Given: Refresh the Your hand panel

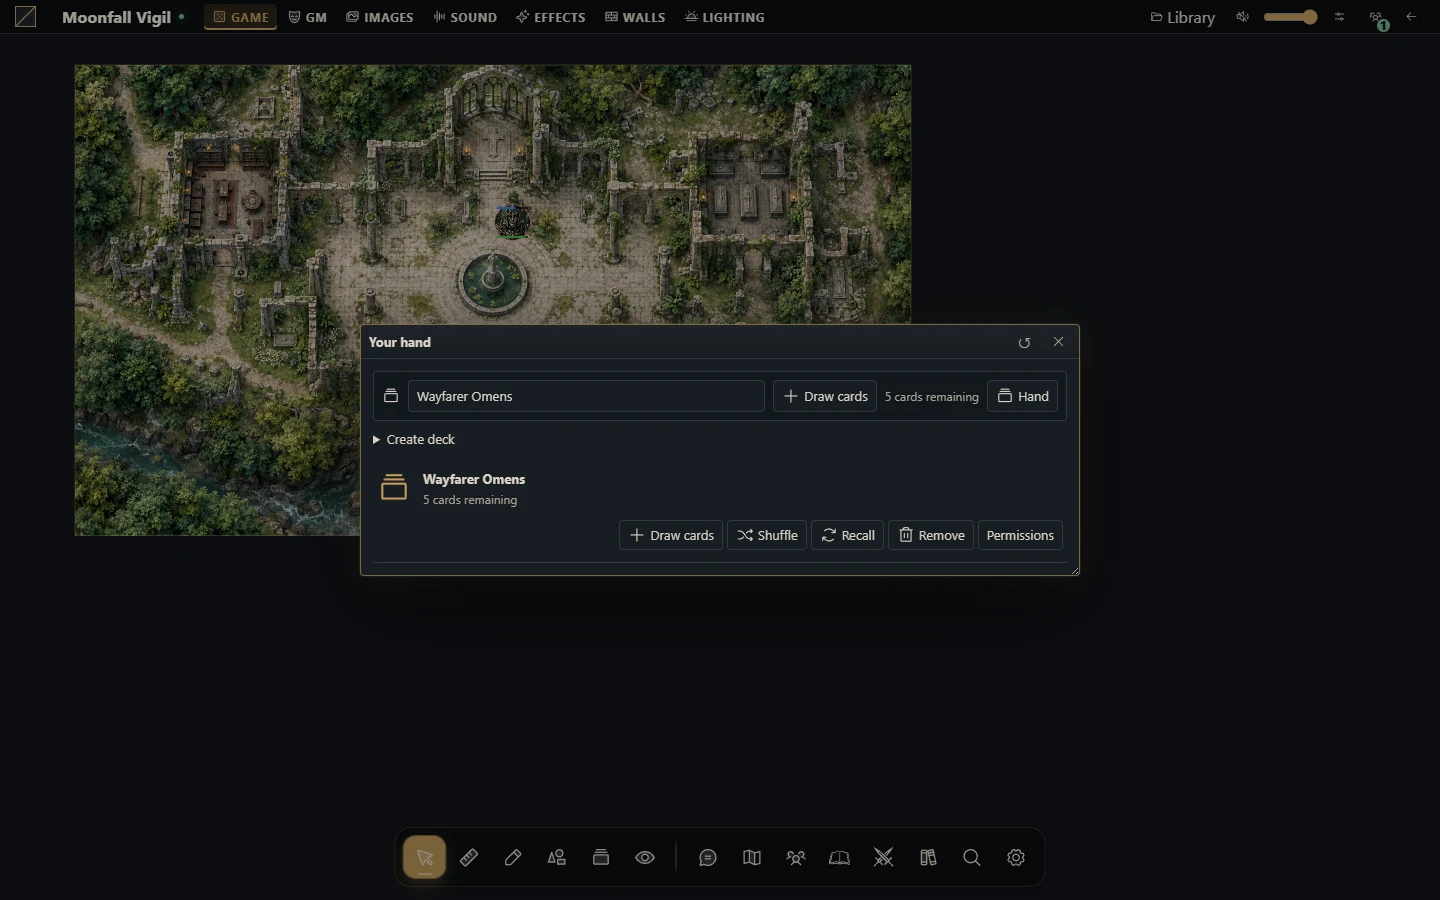Looking at the screenshot, I should (x=1024, y=342).
